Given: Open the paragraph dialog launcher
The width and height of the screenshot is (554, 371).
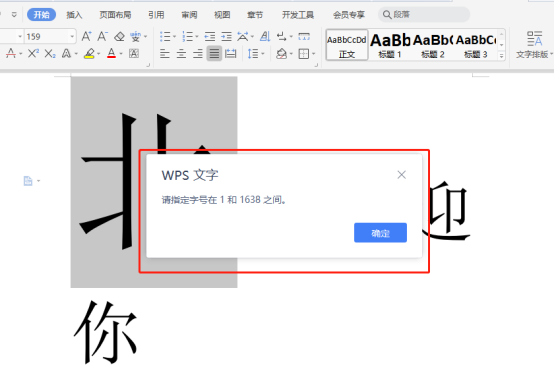Looking at the screenshot, I should click(316, 65).
